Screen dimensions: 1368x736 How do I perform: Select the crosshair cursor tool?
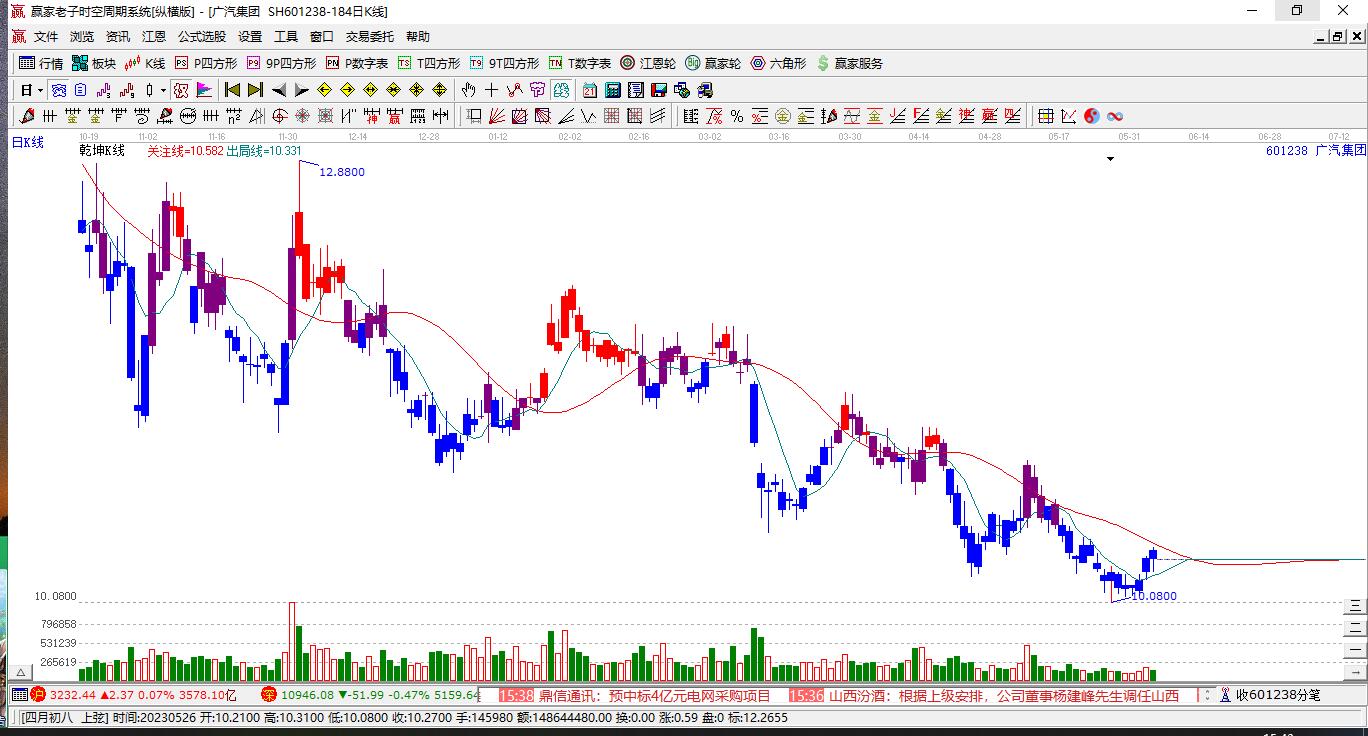(x=491, y=90)
